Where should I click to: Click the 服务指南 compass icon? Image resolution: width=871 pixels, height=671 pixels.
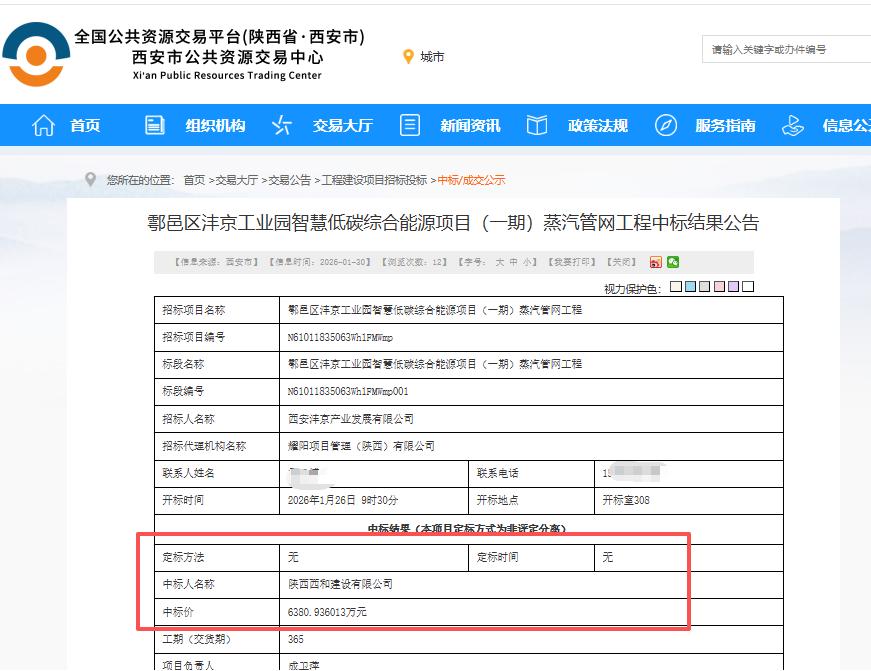666,125
